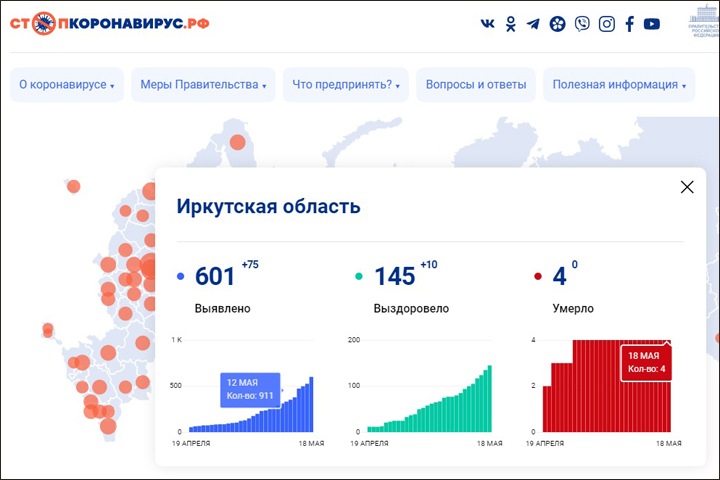
Task: Click the northernmost red marker on map
Action: pyautogui.click(x=237, y=142)
